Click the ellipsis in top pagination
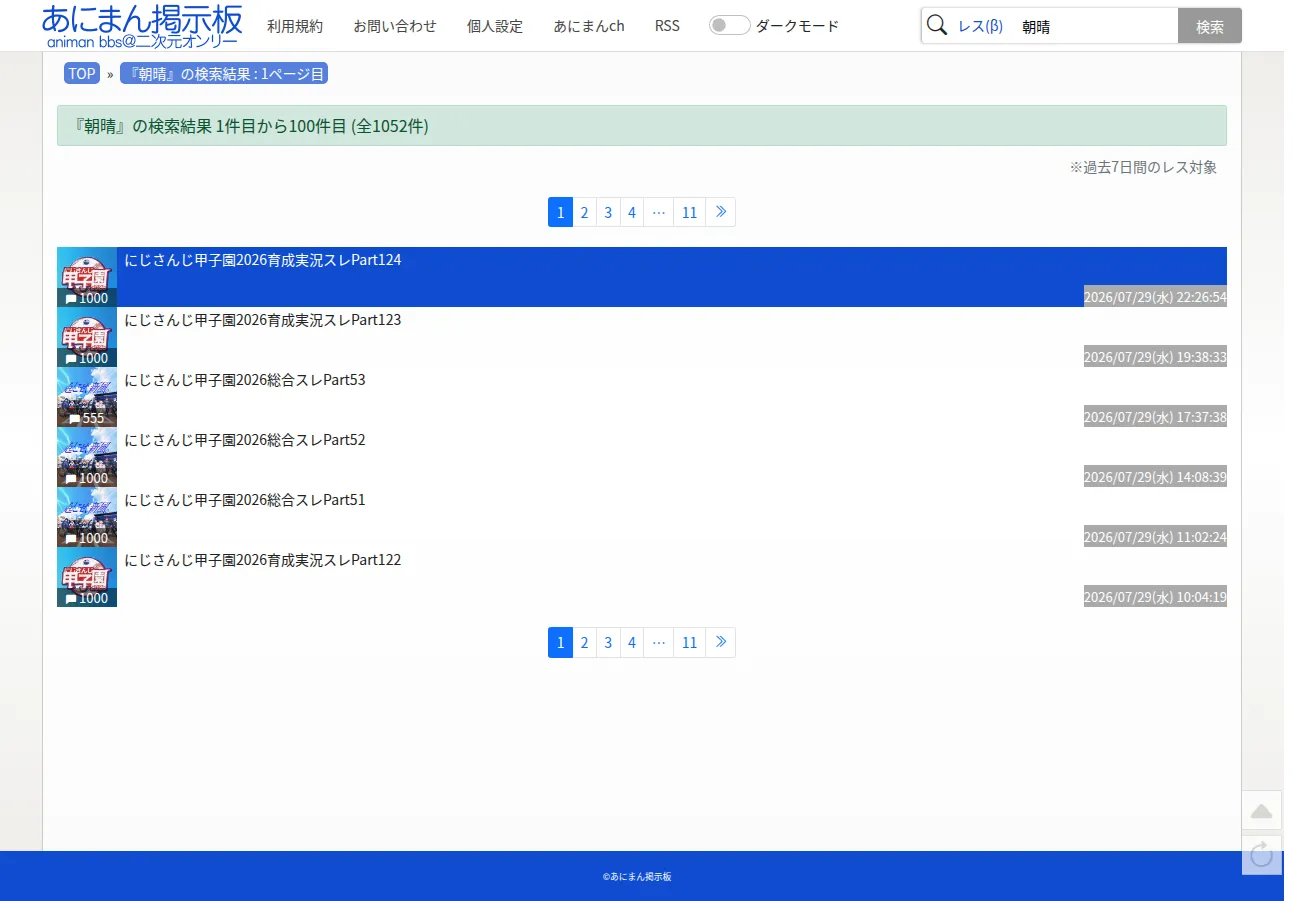Screen dimensions: 1292x901 658,212
